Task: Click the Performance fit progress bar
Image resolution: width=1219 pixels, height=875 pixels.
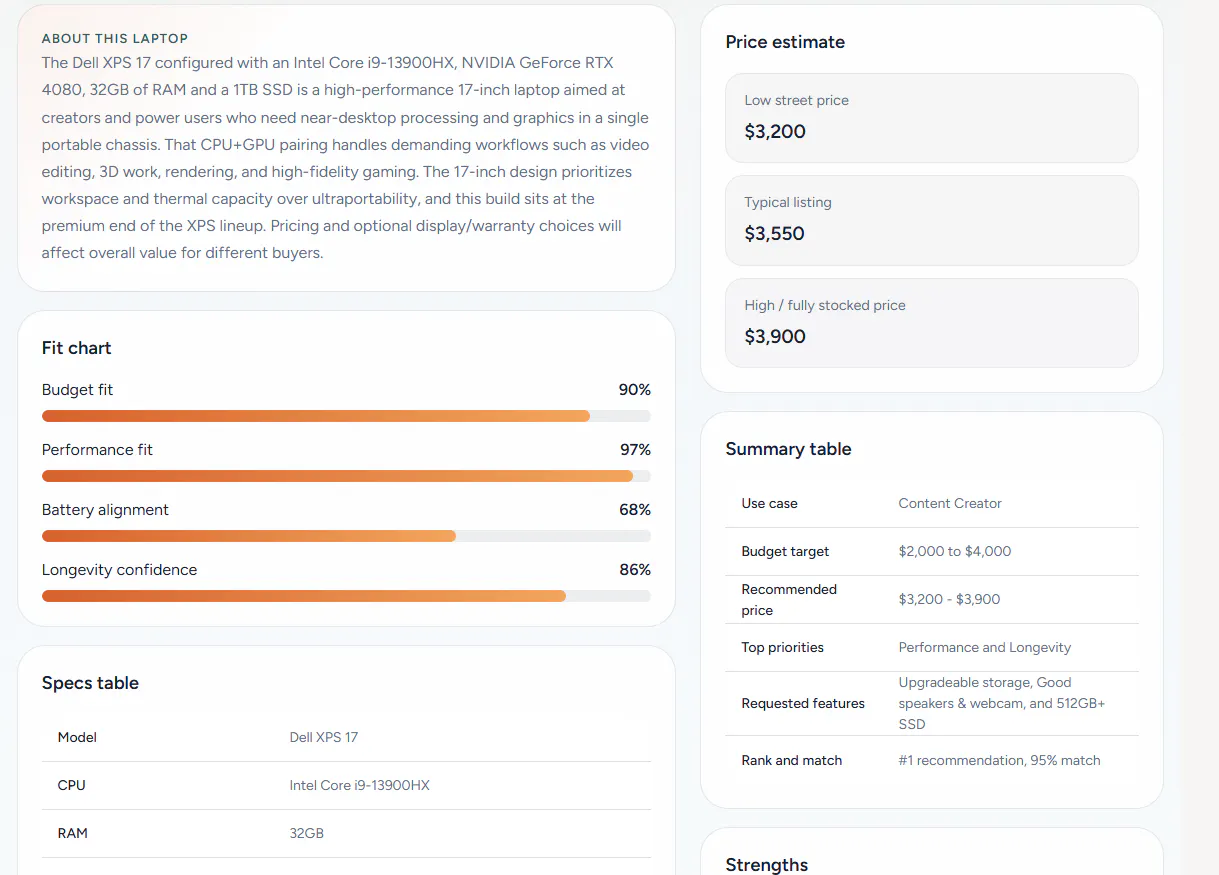Action: point(346,476)
